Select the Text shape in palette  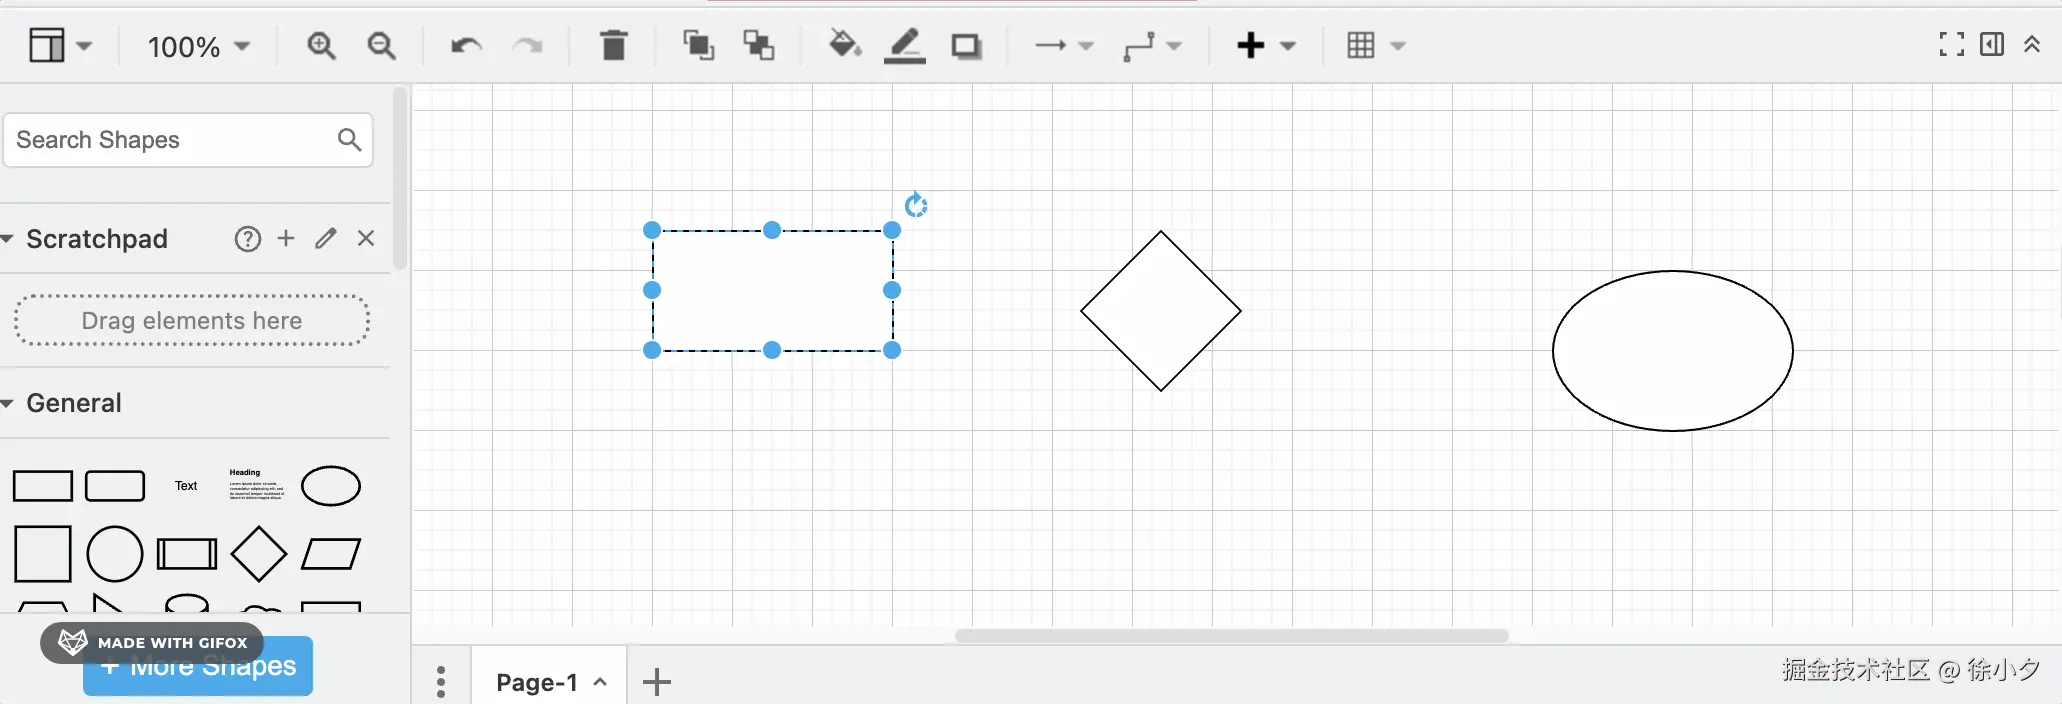pos(186,486)
